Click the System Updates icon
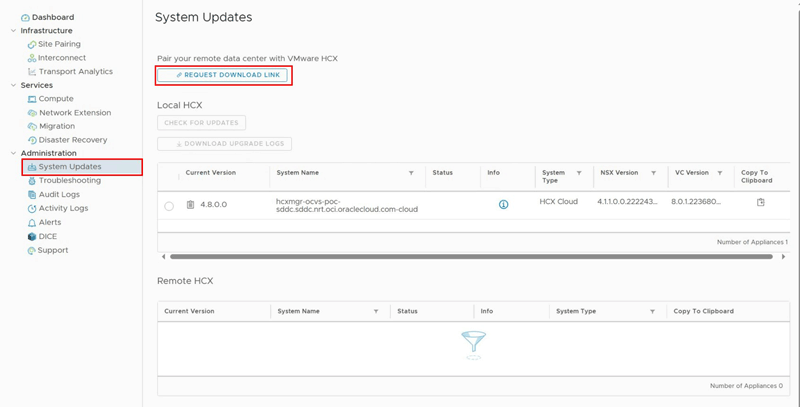The width and height of the screenshot is (800, 407). pos(32,167)
